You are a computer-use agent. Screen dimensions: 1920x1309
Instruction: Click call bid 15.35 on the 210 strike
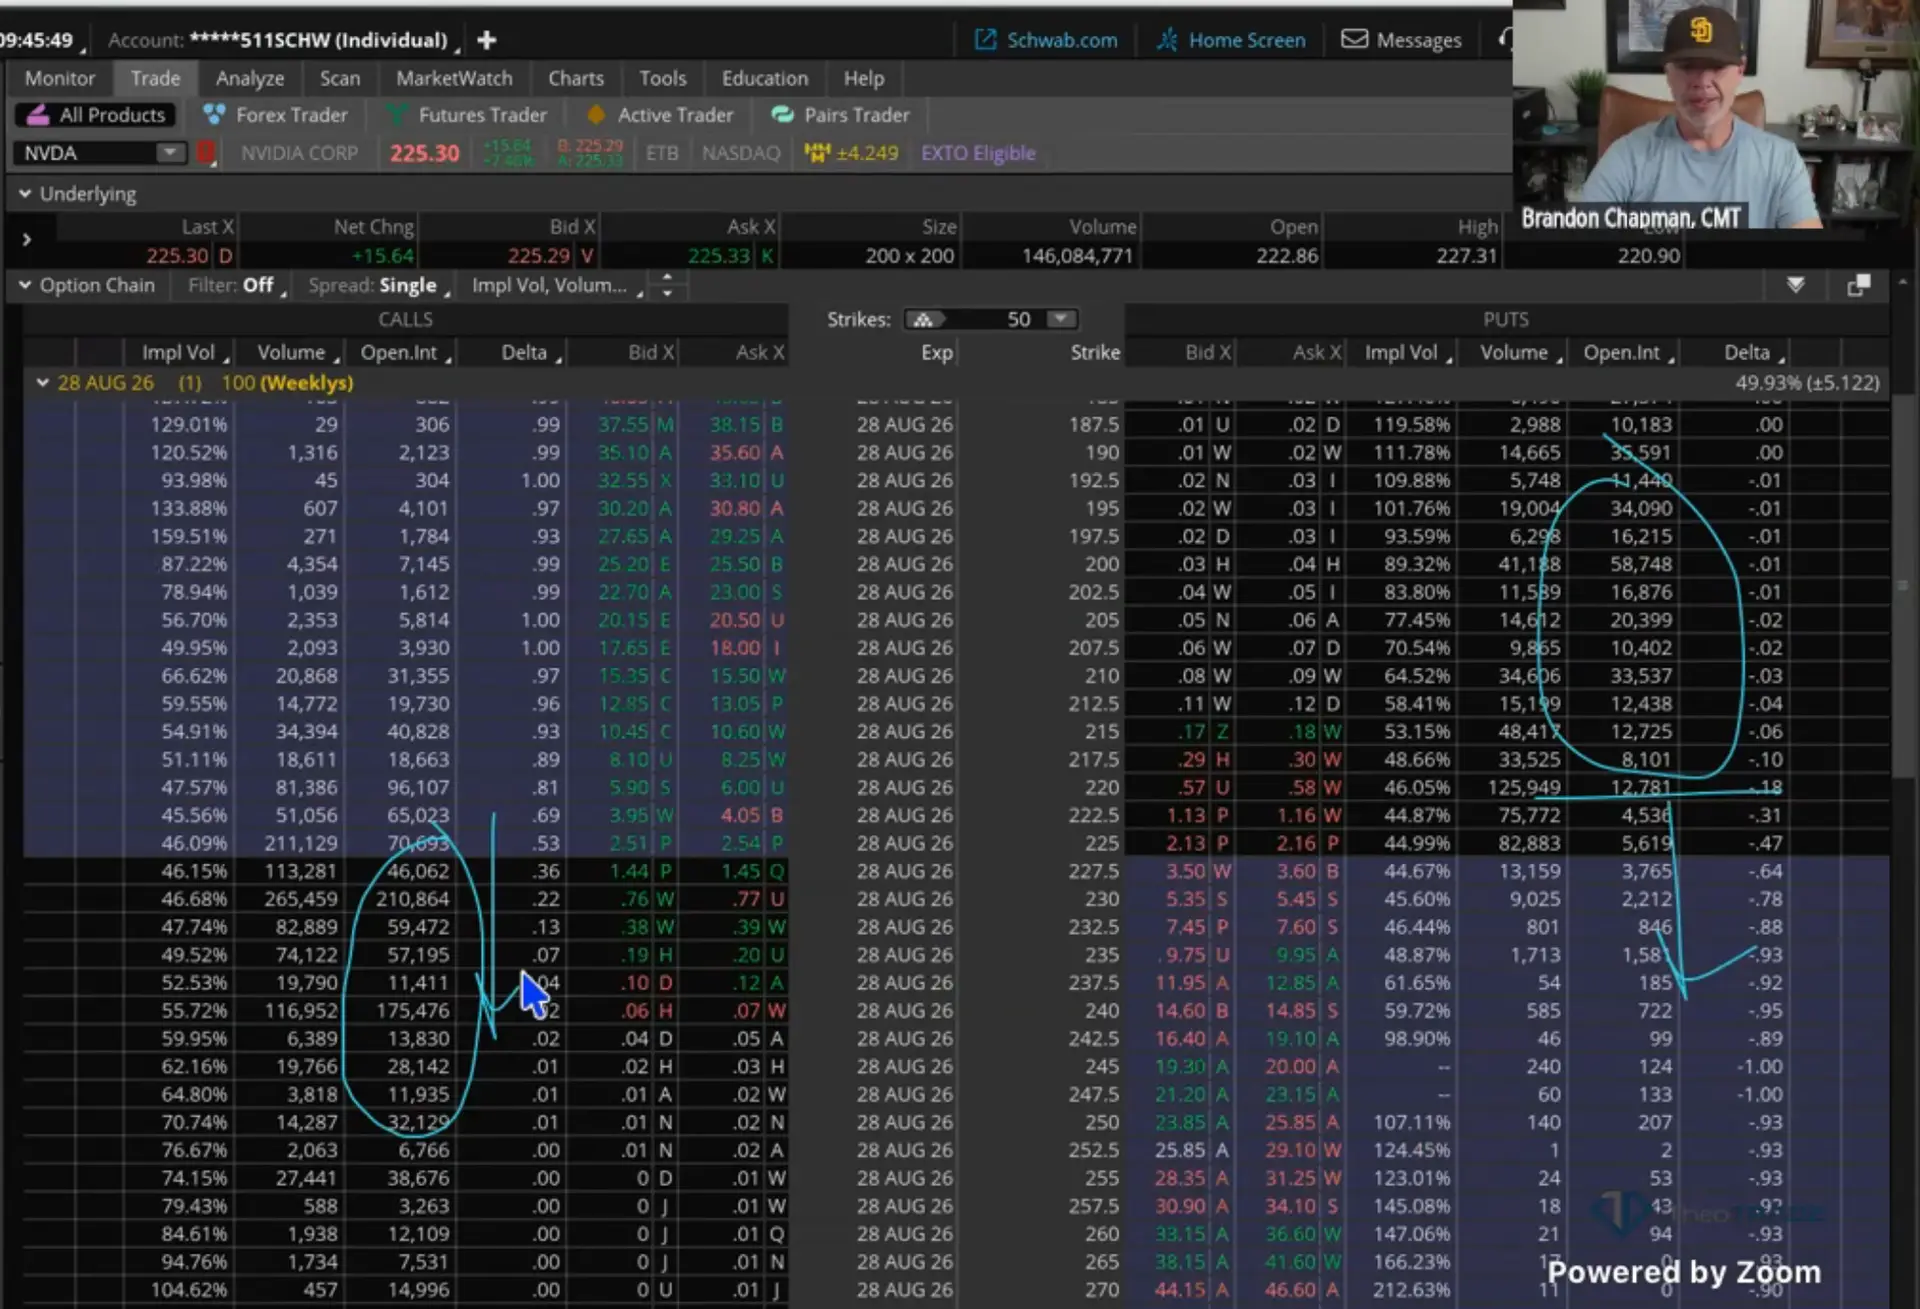point(623,676)
